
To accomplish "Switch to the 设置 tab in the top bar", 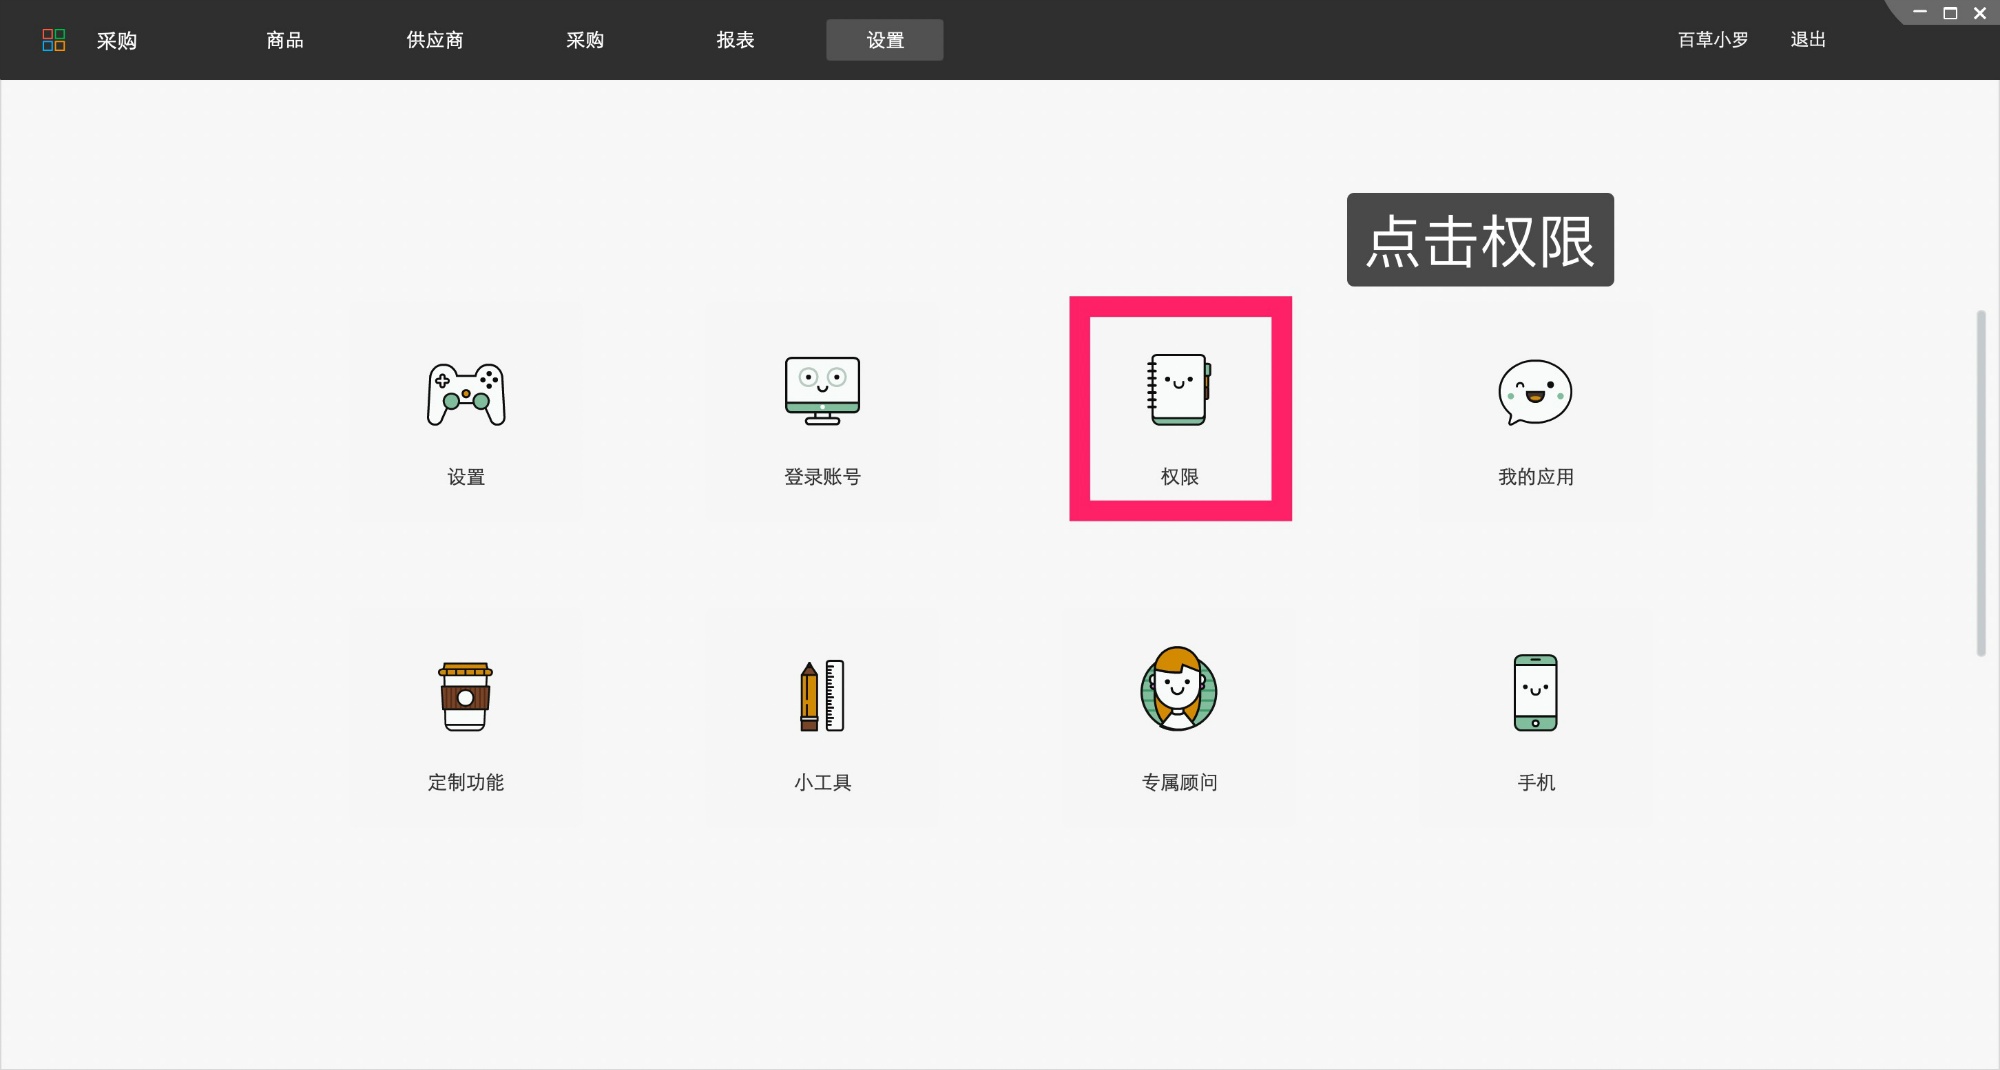I will tap(884, 40).
